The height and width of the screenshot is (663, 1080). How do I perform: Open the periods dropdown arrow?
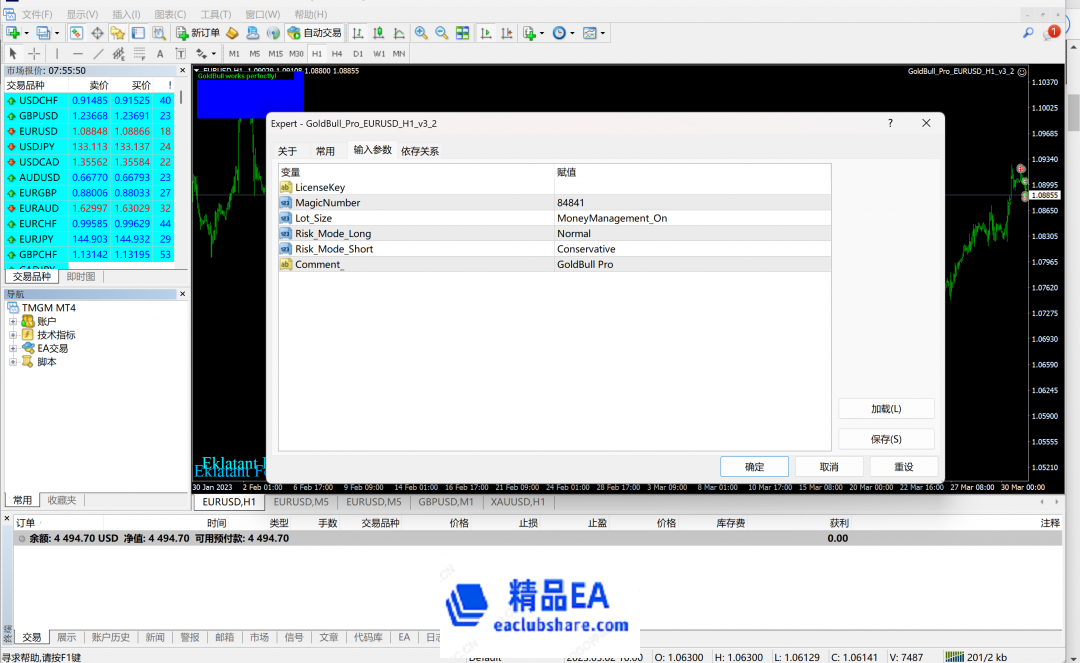pyautogui.click(x=572, y=32)
